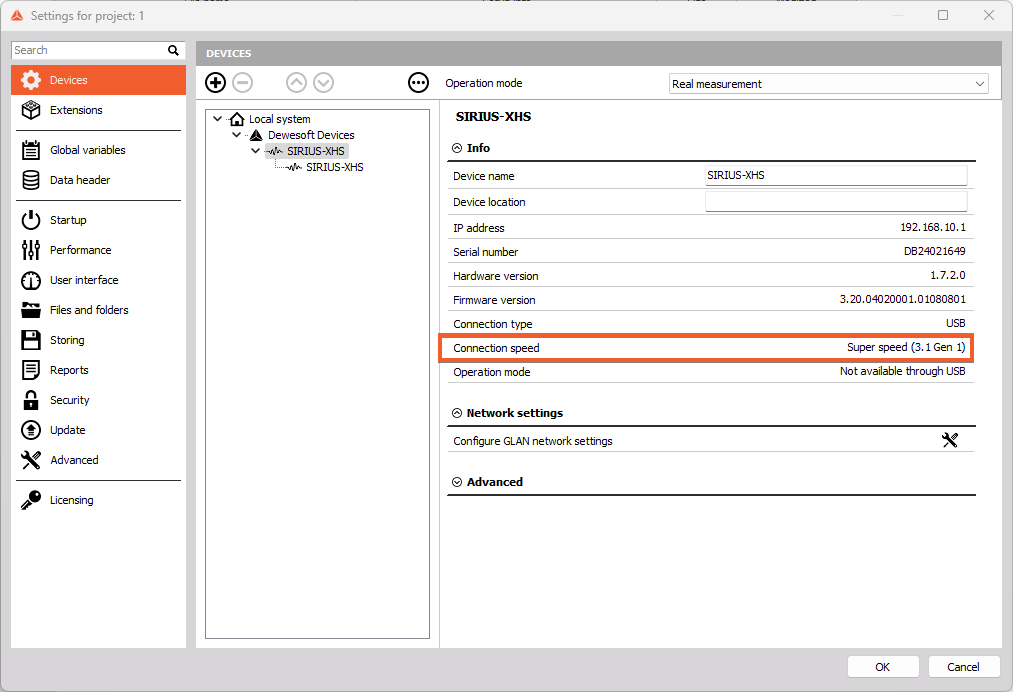Collapse the Info section

pyautogui.click(x=457, y=148)
